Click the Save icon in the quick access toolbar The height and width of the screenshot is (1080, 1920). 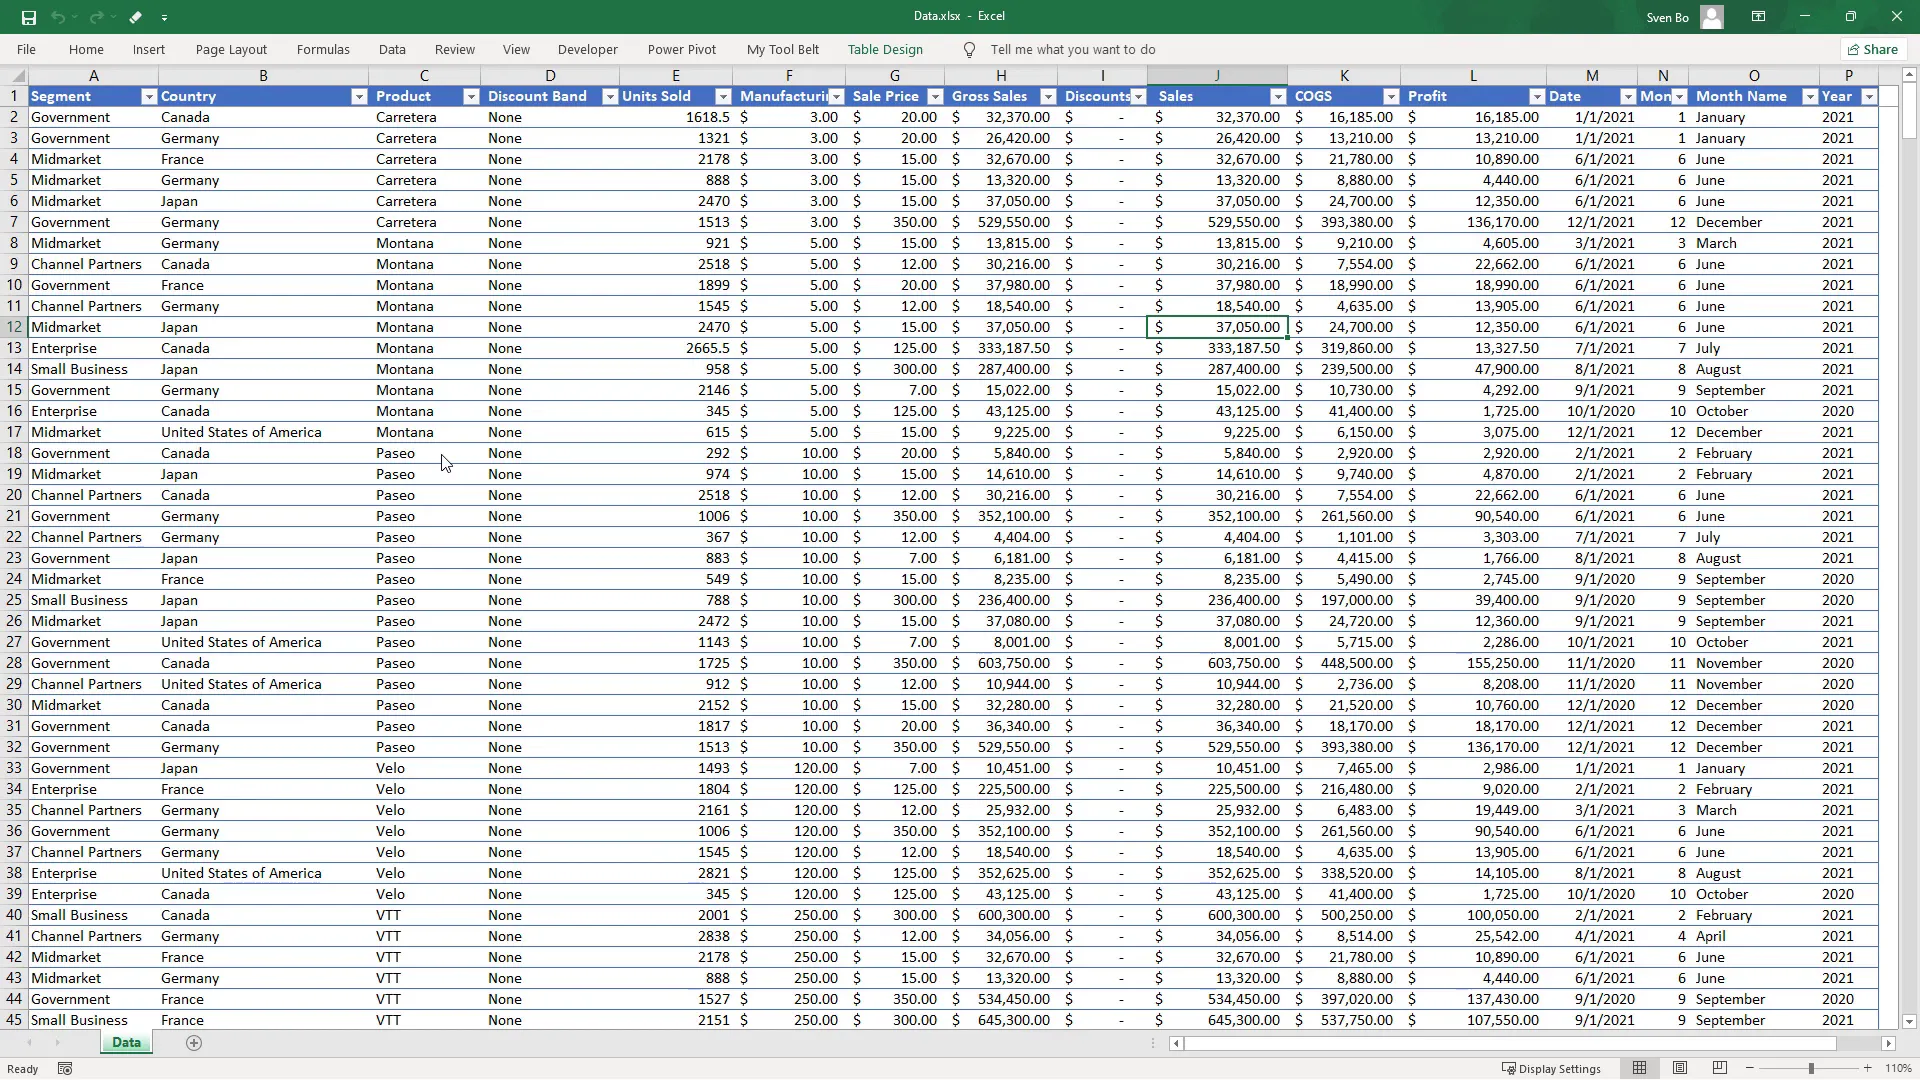click(28, 17)
